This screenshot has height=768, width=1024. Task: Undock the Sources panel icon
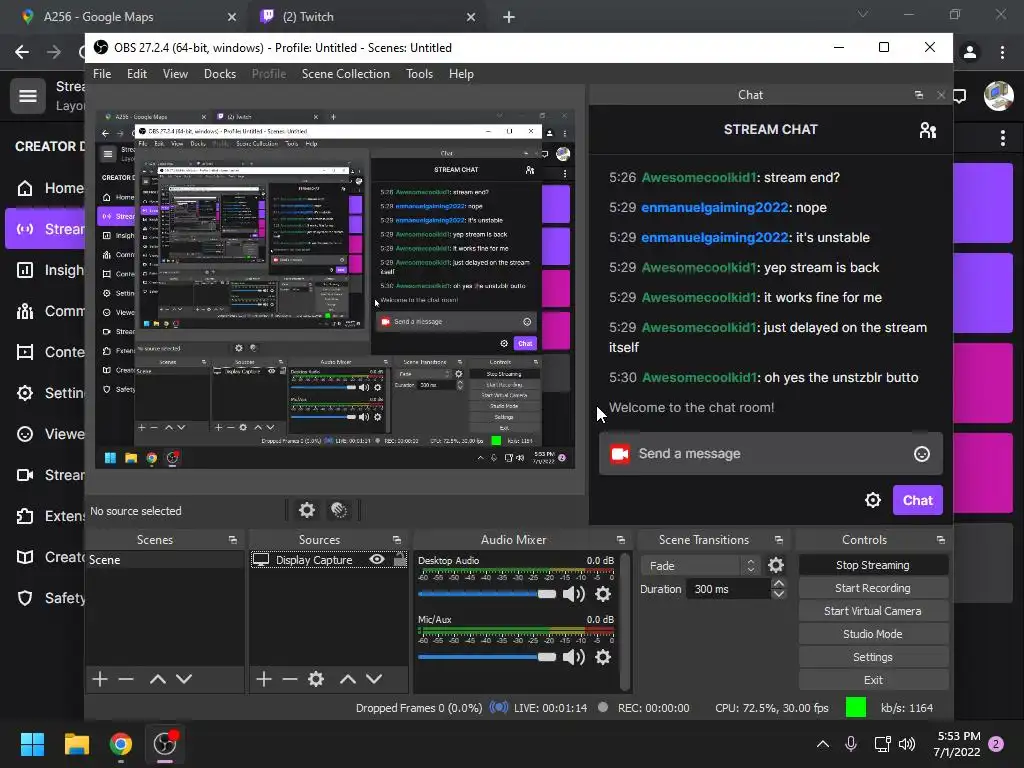[396, 540]
